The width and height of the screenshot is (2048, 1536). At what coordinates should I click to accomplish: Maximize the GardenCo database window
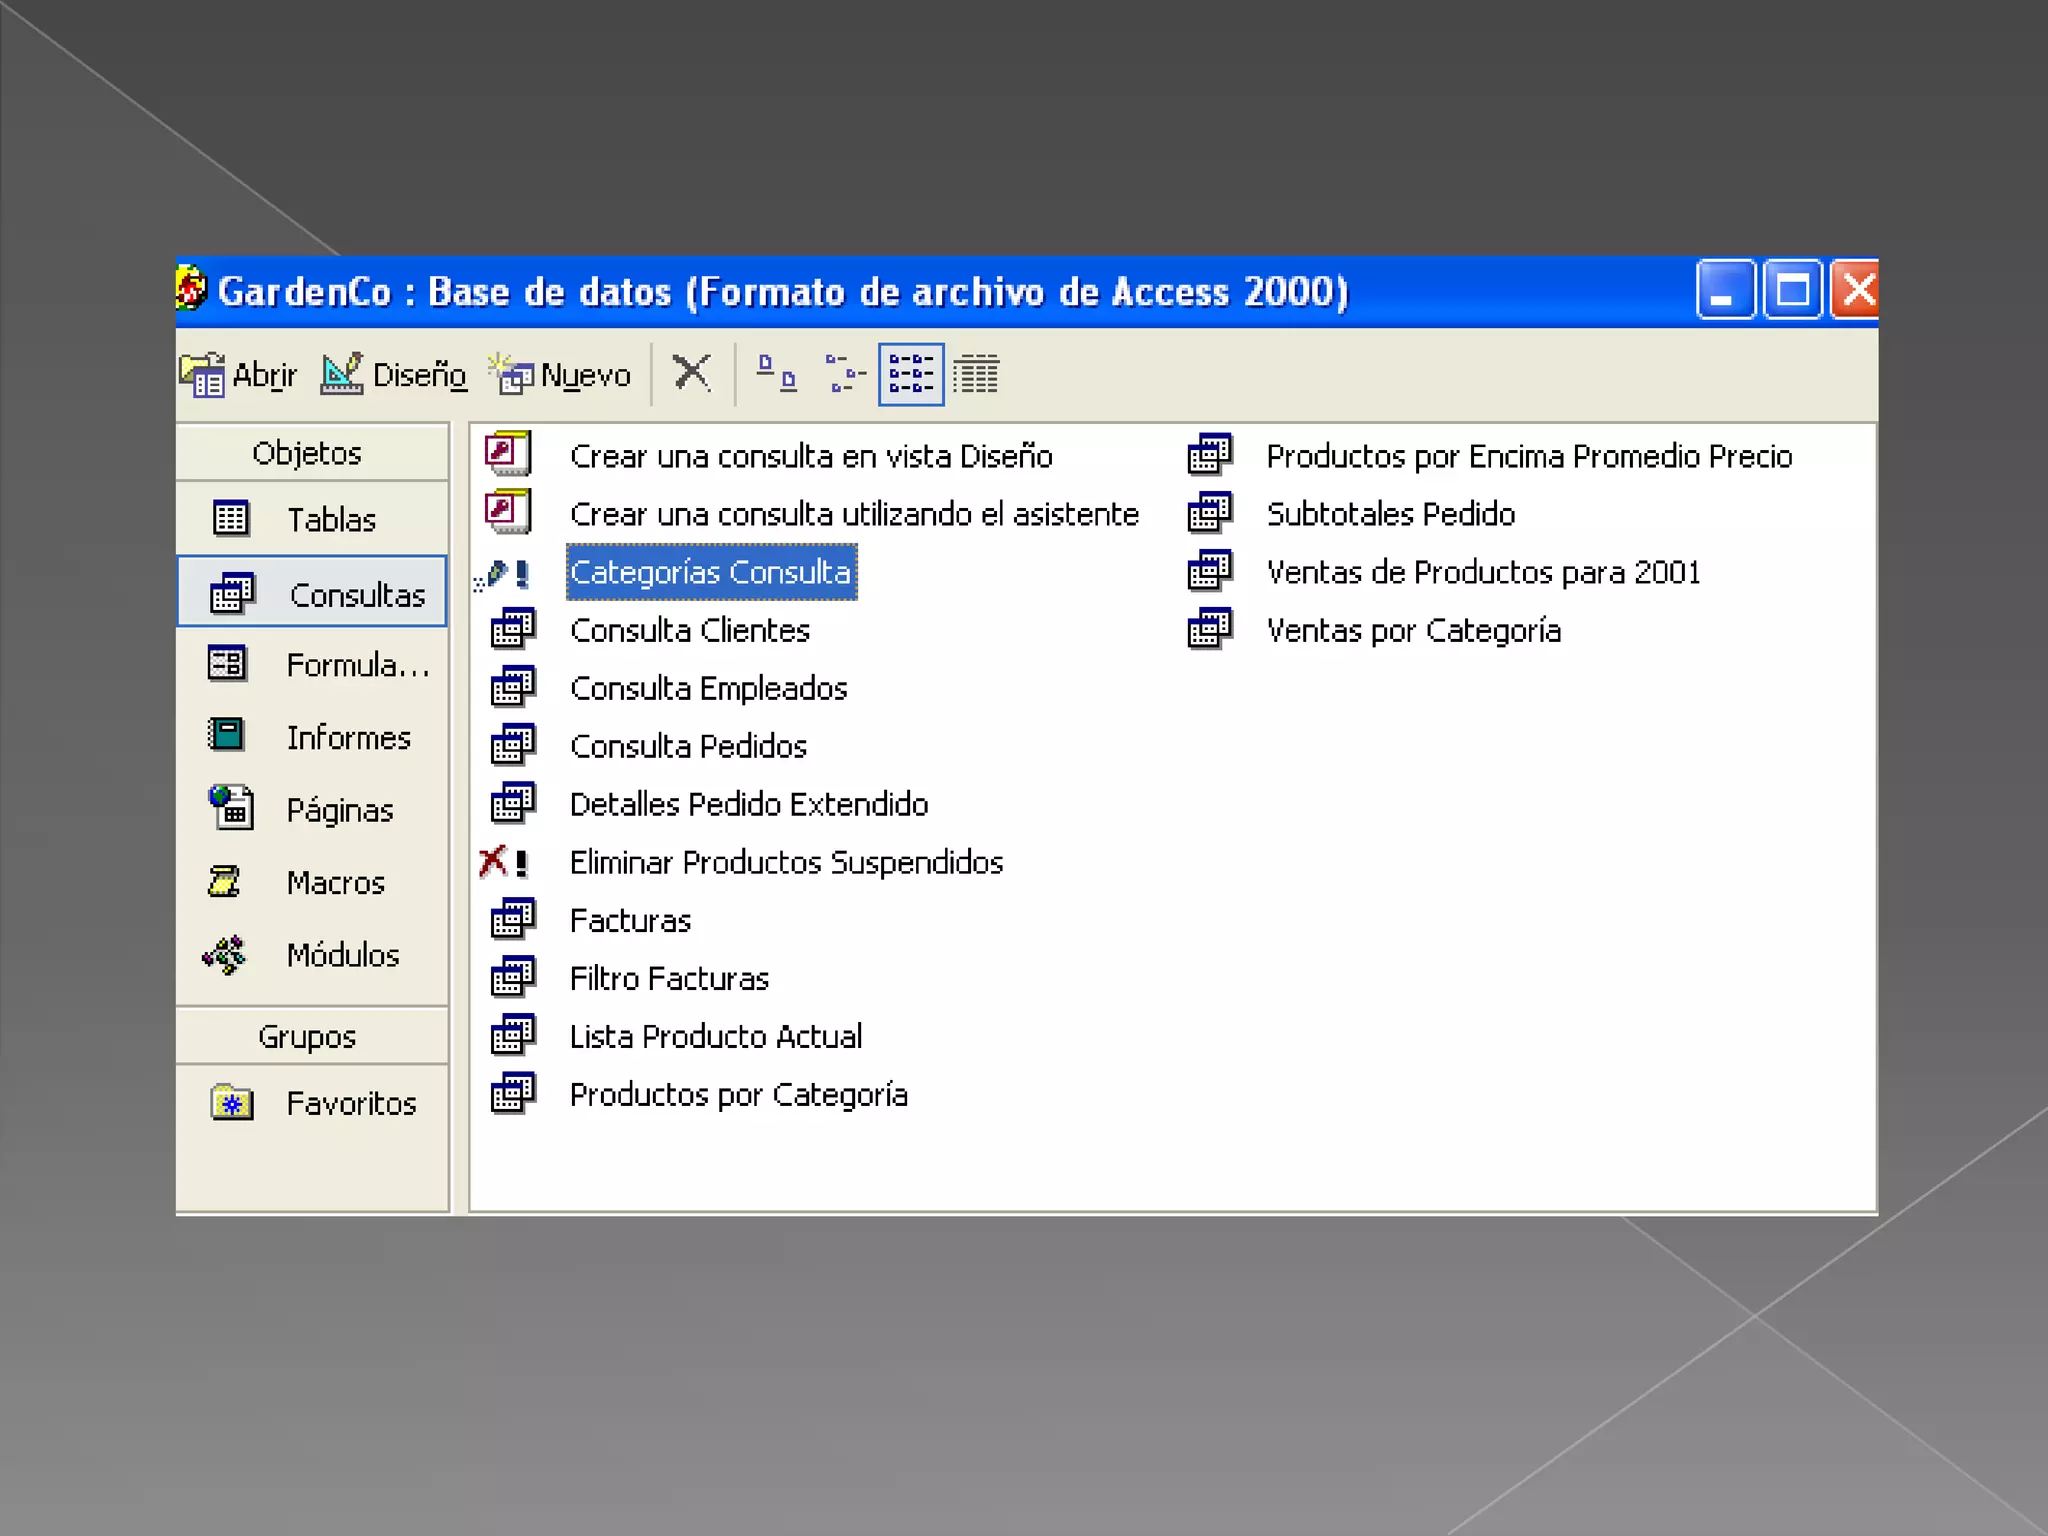pos(1792,290)
